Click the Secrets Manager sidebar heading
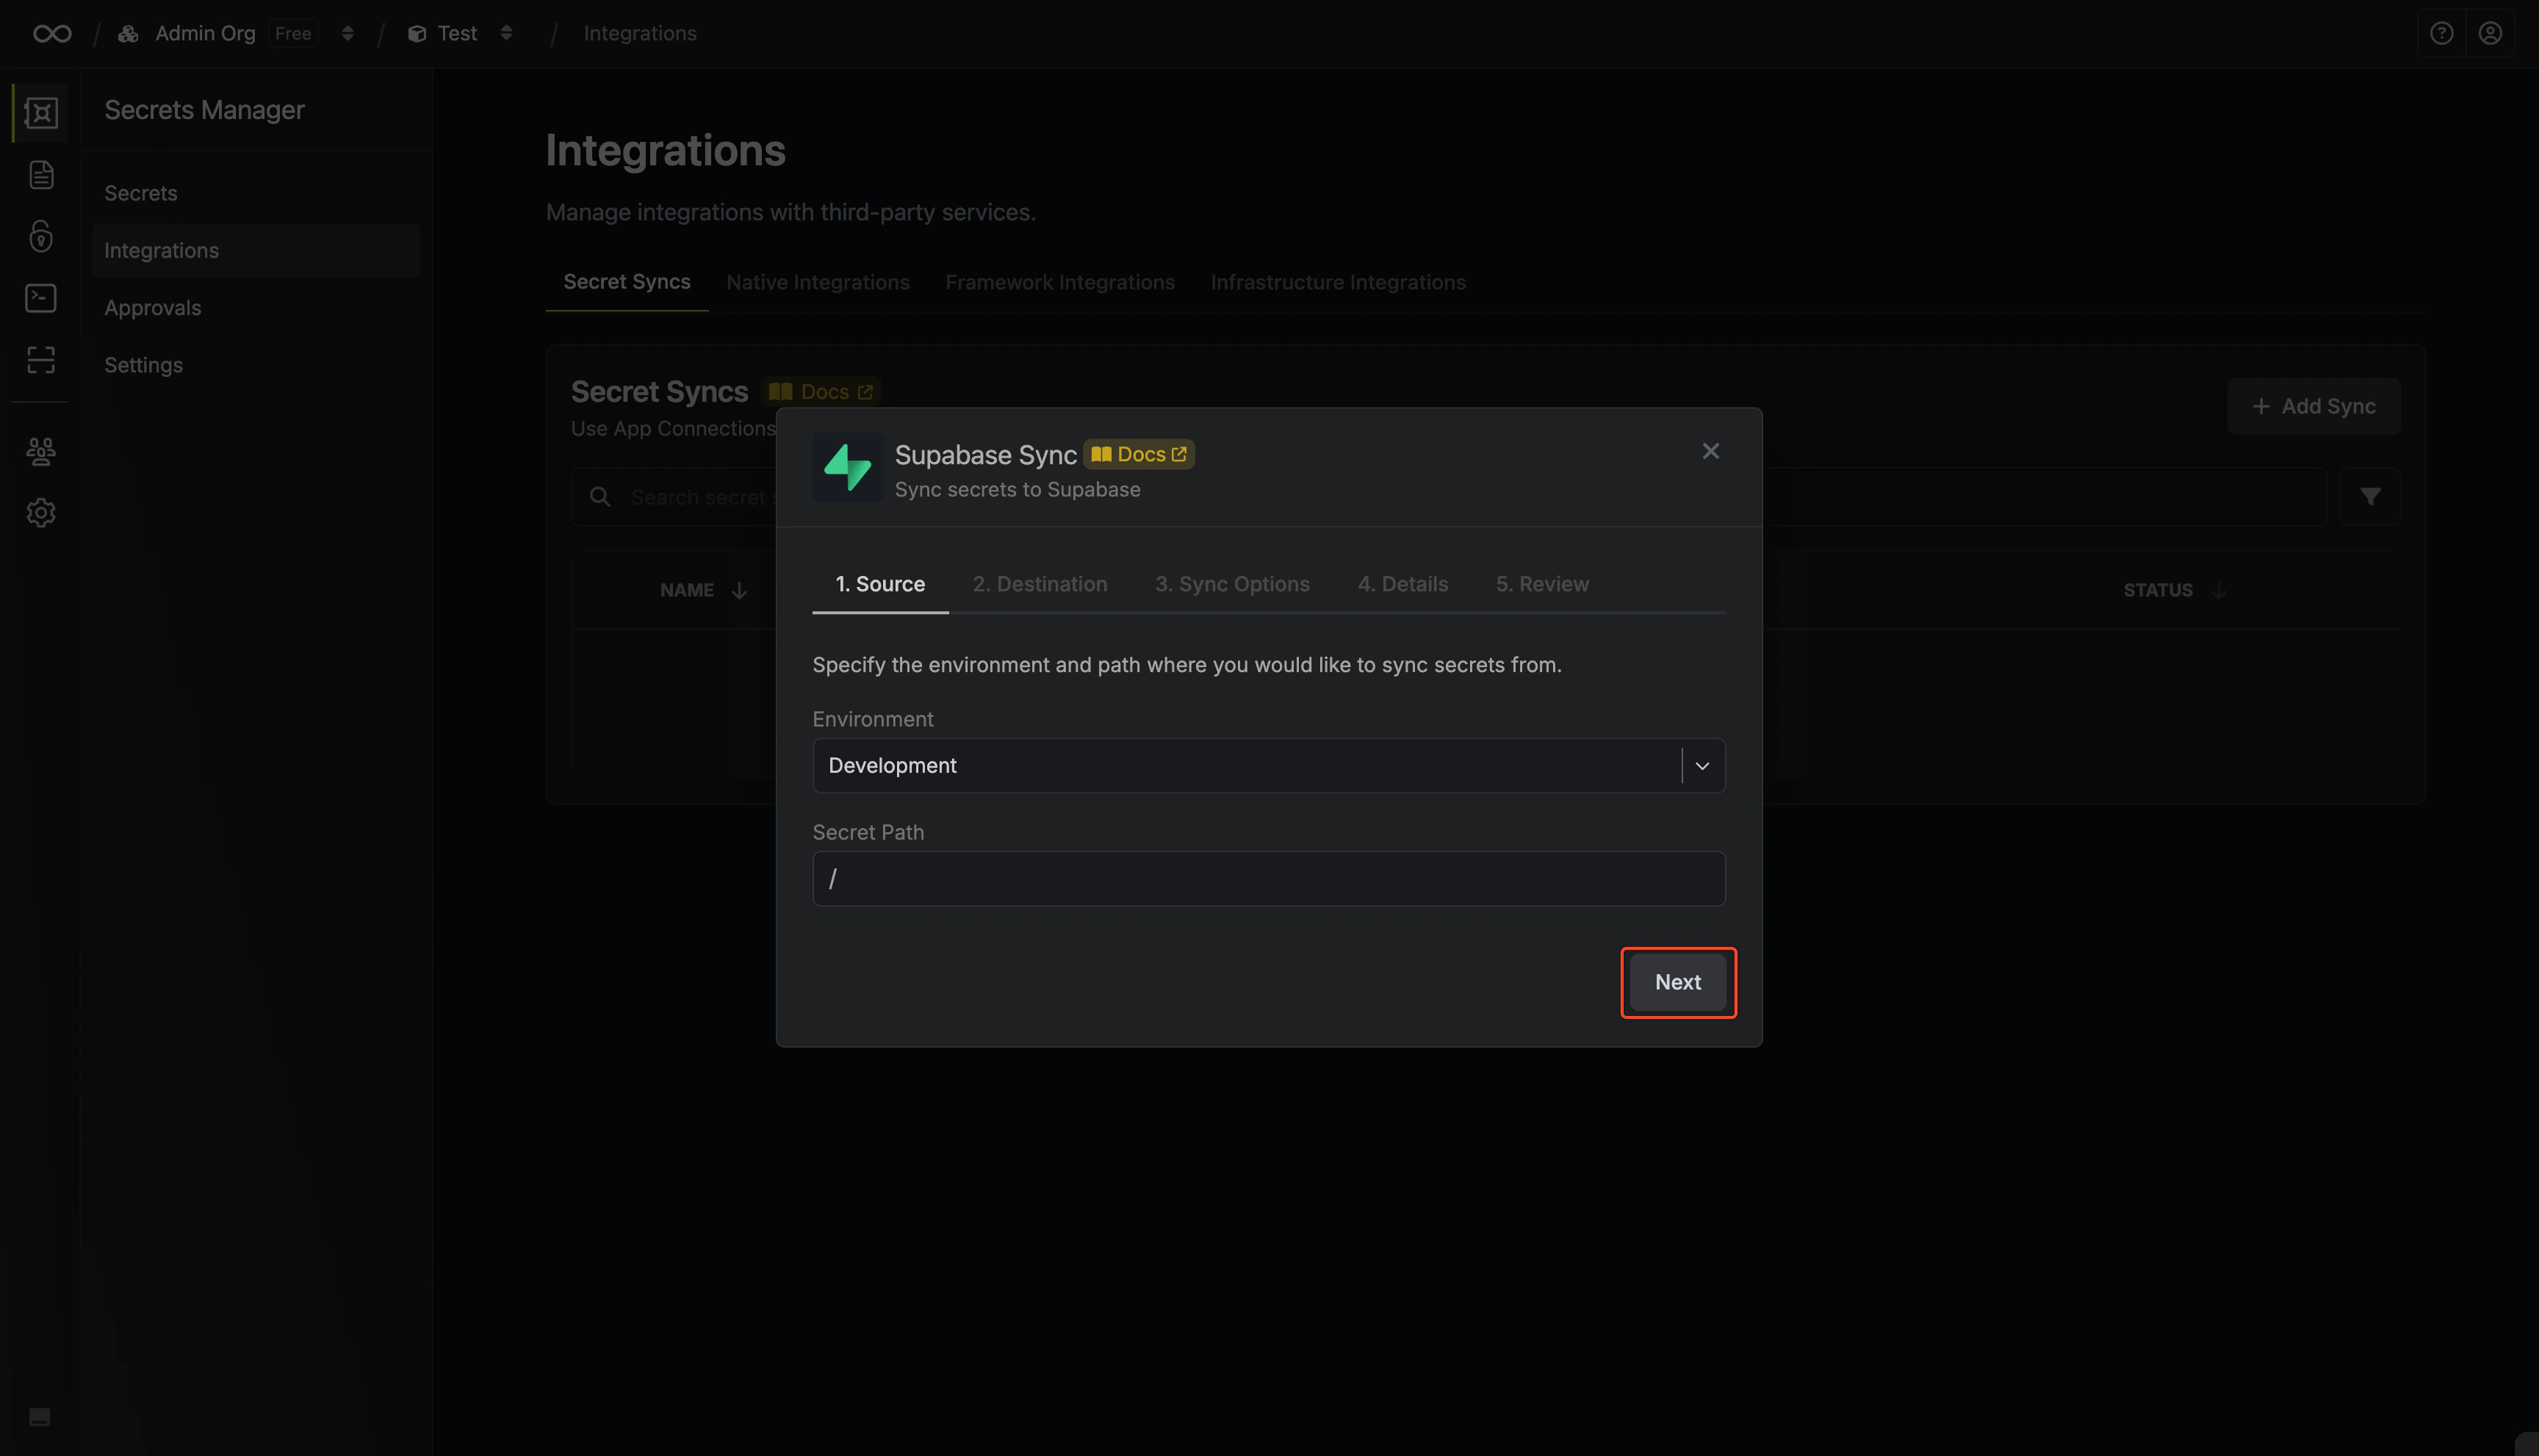Viewport: 2539px width, 1456px height. [204, 110]
